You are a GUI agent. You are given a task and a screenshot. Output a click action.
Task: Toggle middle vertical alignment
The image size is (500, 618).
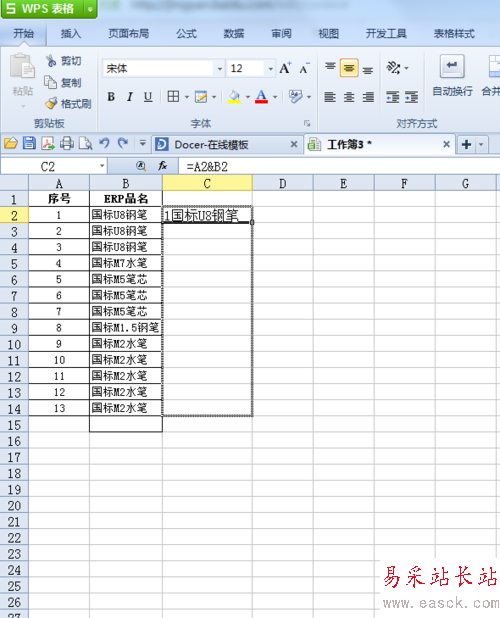349,68
